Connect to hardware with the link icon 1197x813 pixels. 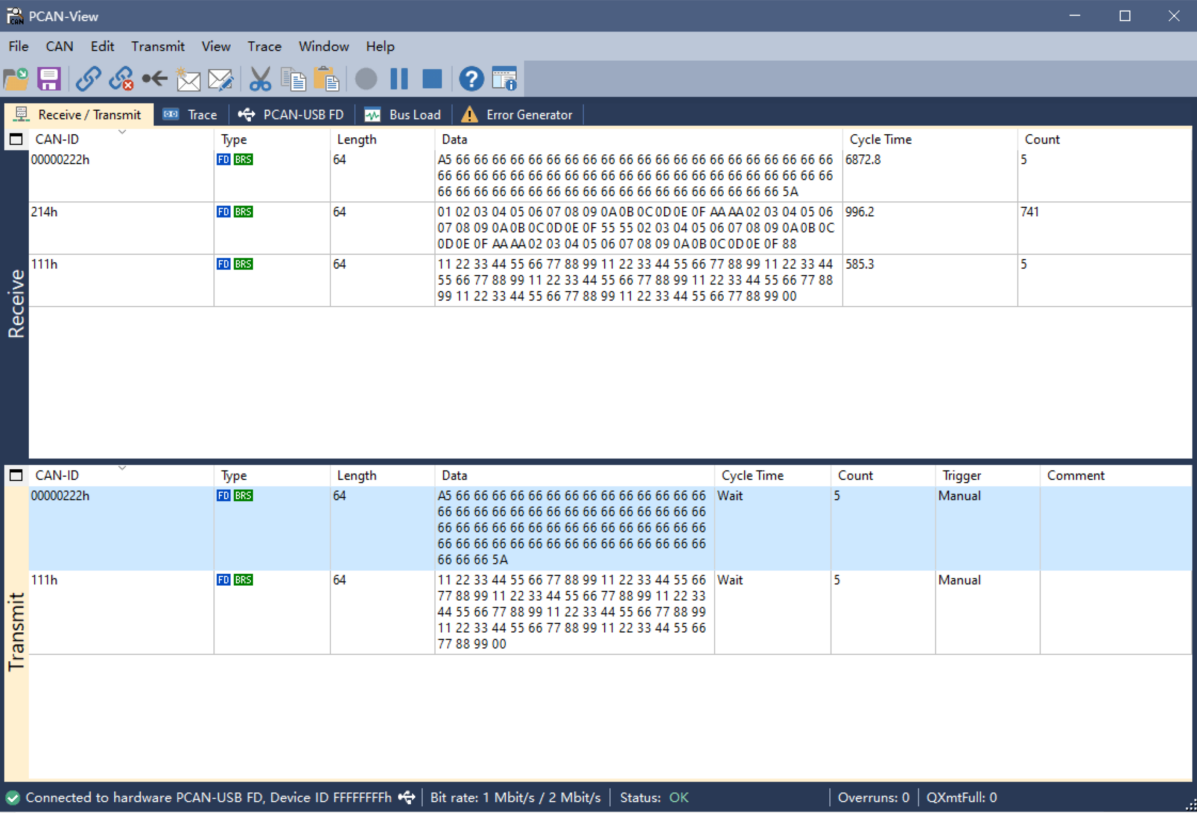[x=88, y=79]
